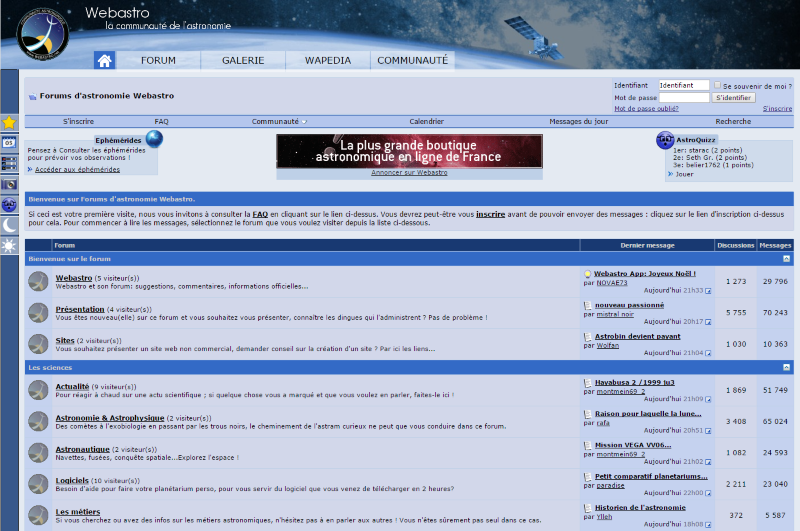Open the FORUM main tab

pos(158,60)
